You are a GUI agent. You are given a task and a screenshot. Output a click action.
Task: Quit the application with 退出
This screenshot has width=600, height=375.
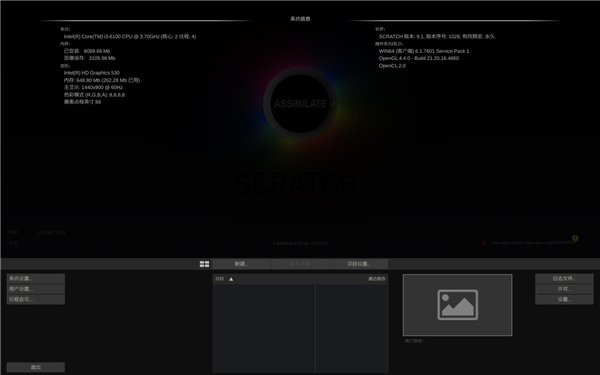click(36, 367)
